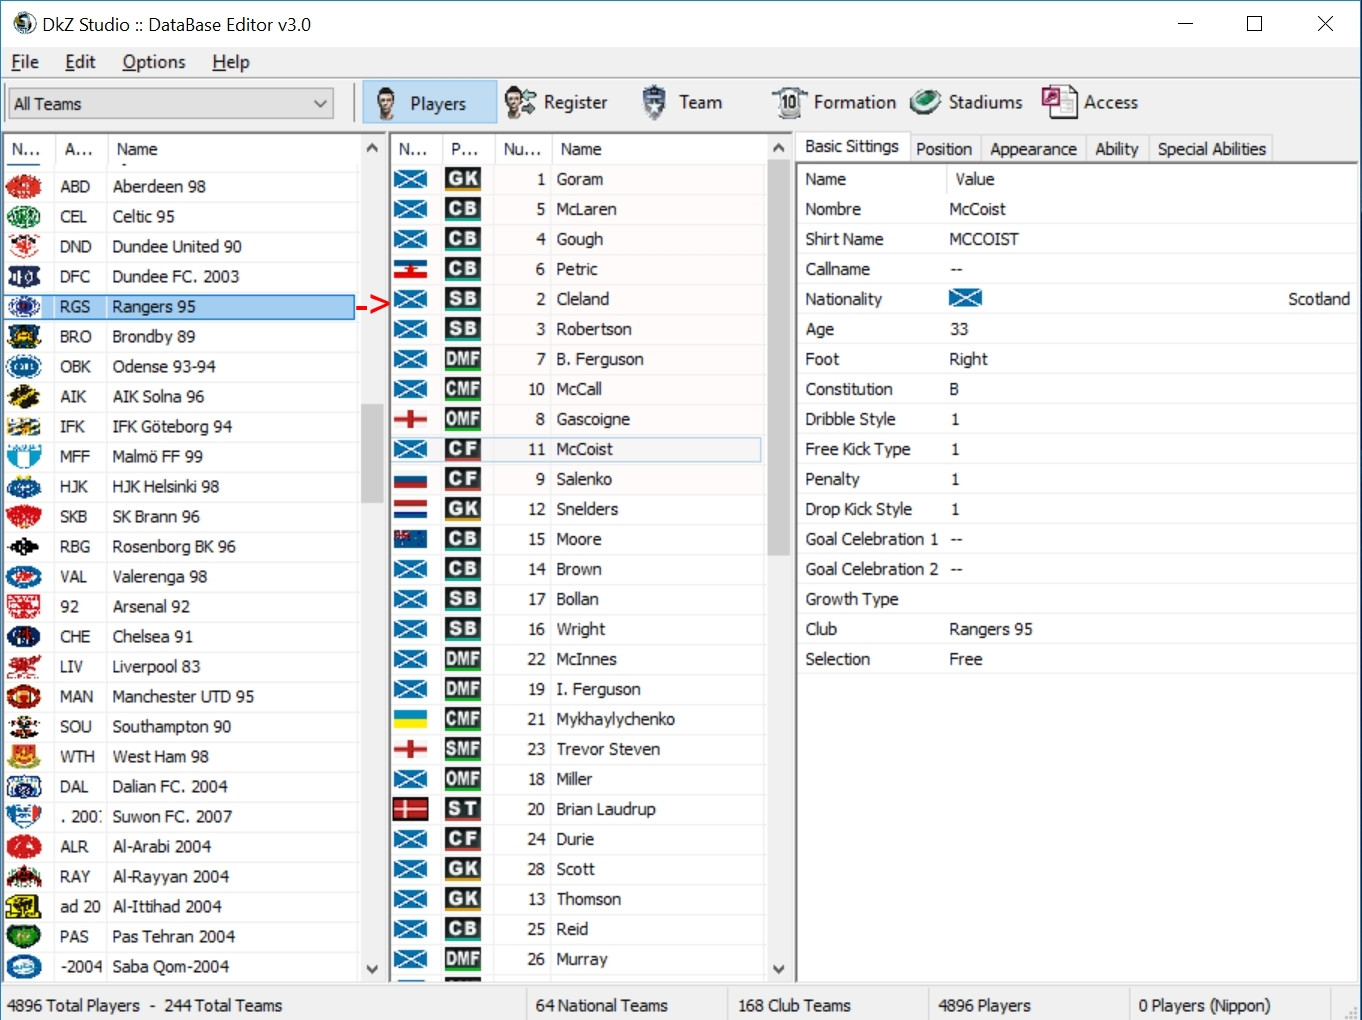The height and width of the screenshot is (1020, 1362).
Task: Switch to the Appearance tab
Action: 1033,149
